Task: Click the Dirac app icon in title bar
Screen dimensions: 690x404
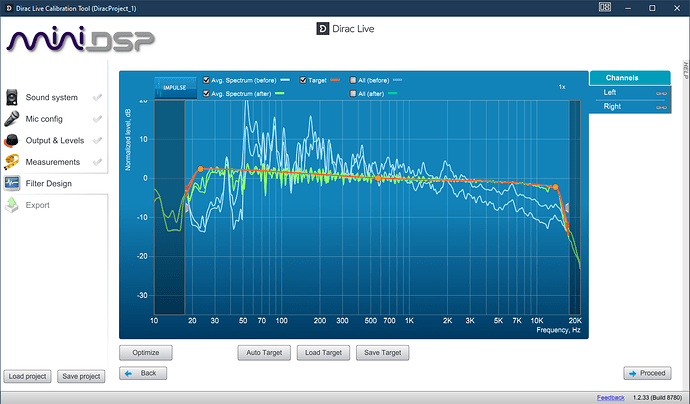Action: (x=8, y=8)
